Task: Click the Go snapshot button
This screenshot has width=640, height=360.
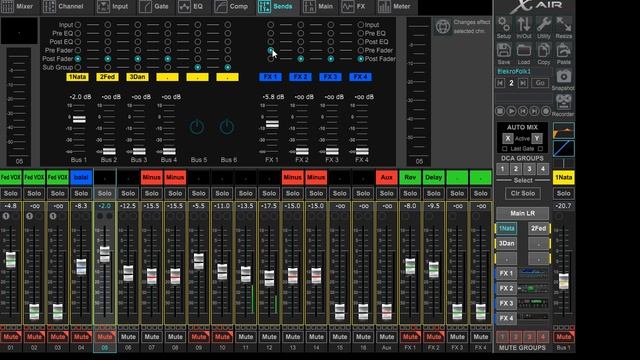Action: (540, 83)
